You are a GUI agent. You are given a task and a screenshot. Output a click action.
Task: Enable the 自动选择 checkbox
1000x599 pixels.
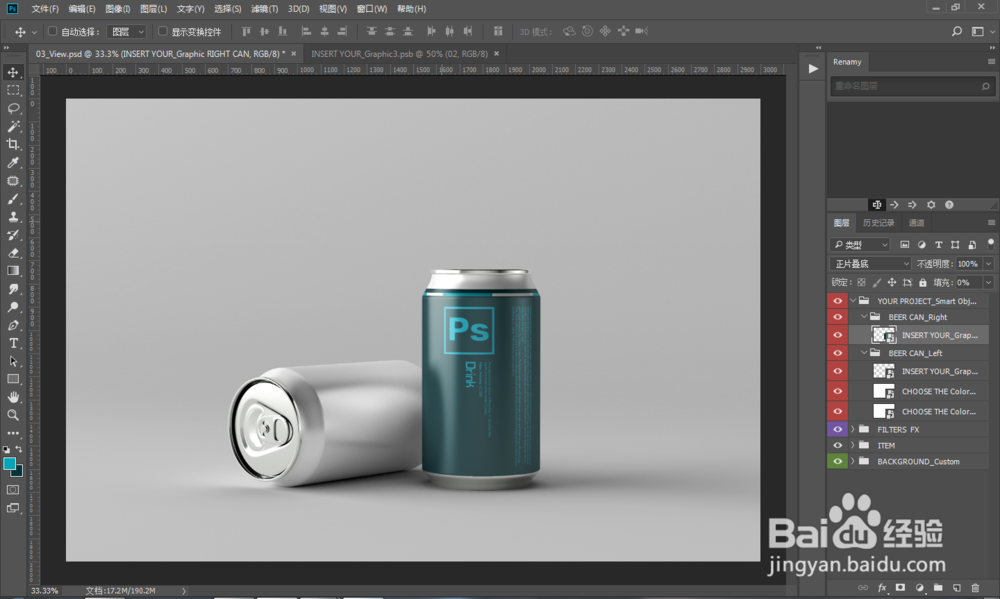pyautogui.click(x=53, y=31)
